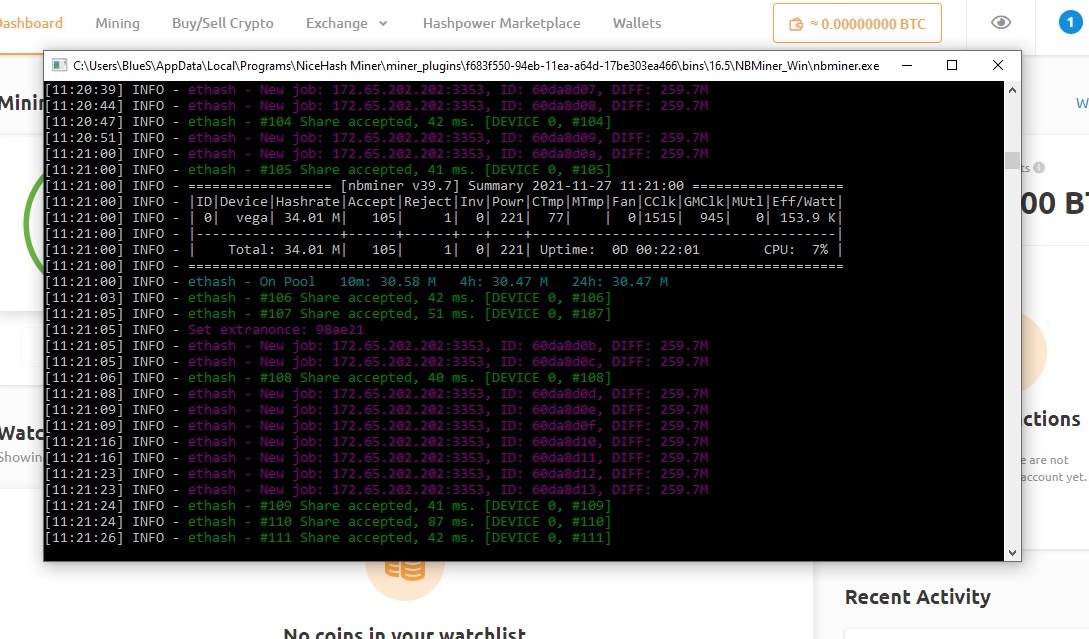Click the wallet icon beside BTC balance
This screenshot has height=639, width=1089.
797,24
